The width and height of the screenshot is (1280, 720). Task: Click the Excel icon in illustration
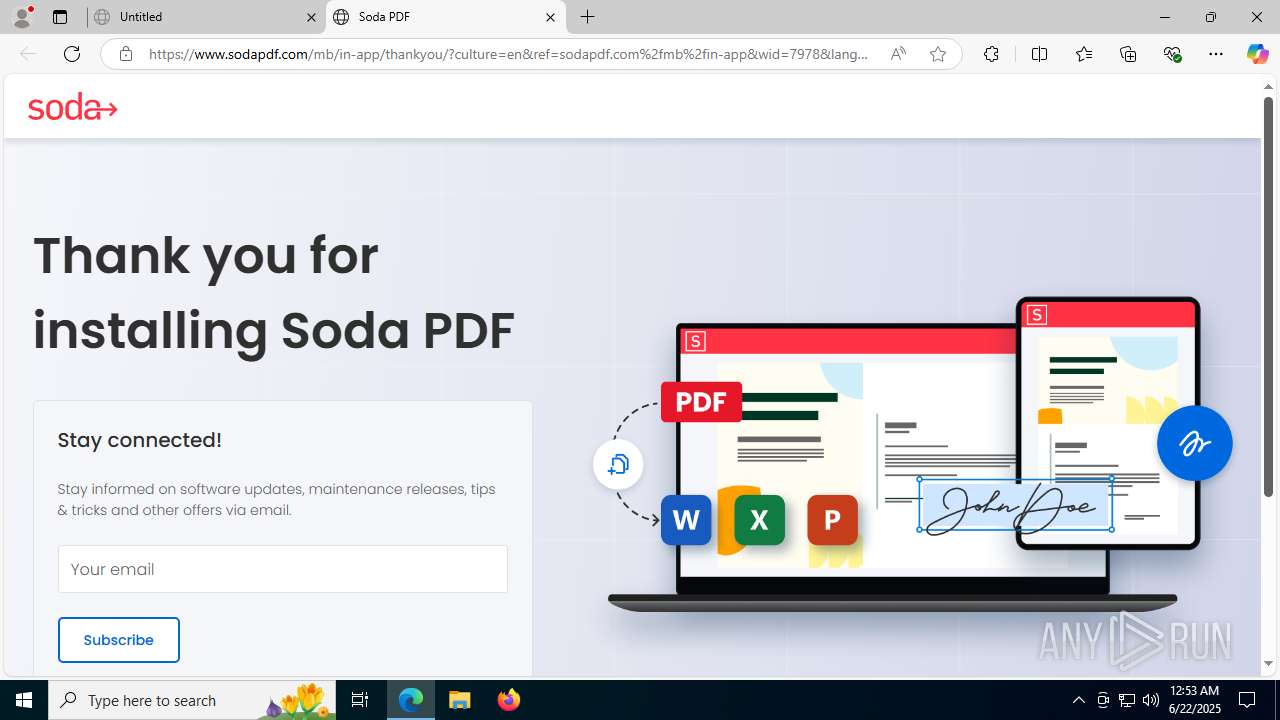point(759,519)
